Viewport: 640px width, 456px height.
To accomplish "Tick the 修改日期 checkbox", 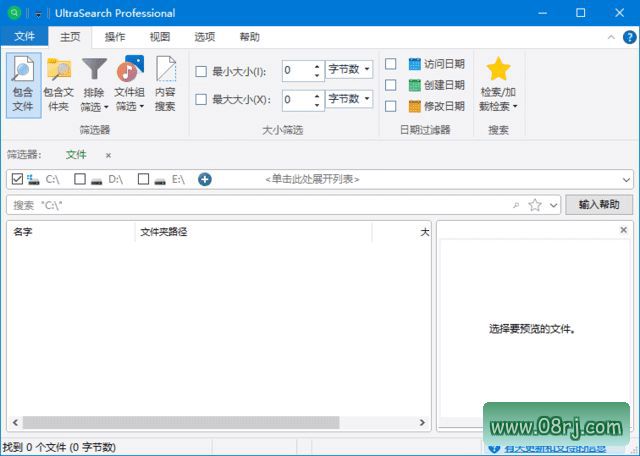I will tap(391, 106).
